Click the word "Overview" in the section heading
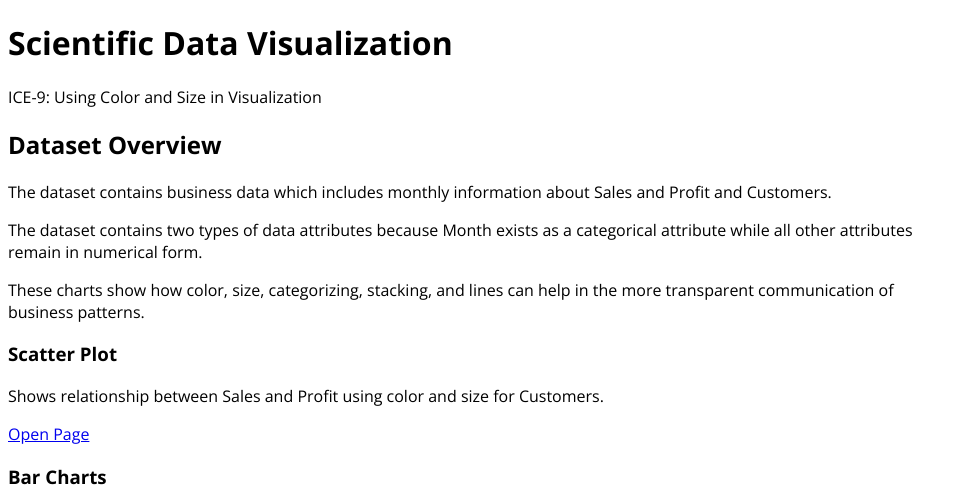 (x=165, y=146)
